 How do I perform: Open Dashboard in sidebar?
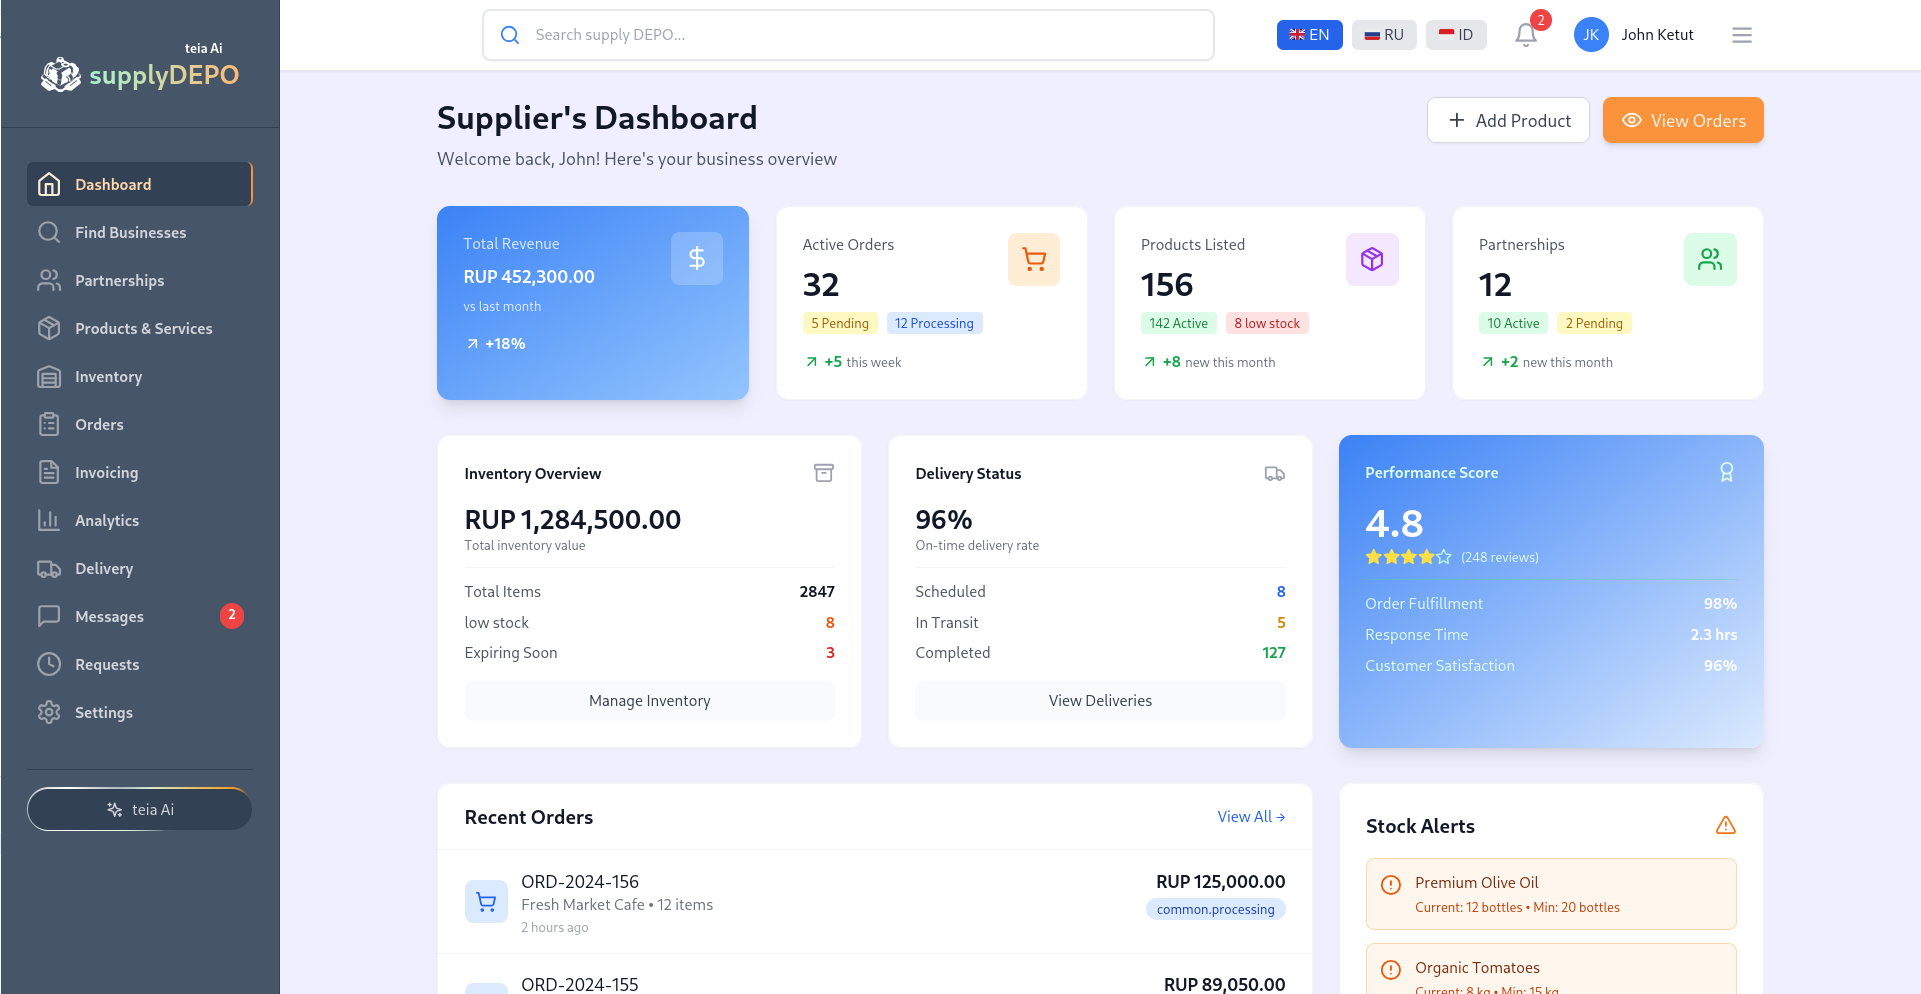coord(140,184)
